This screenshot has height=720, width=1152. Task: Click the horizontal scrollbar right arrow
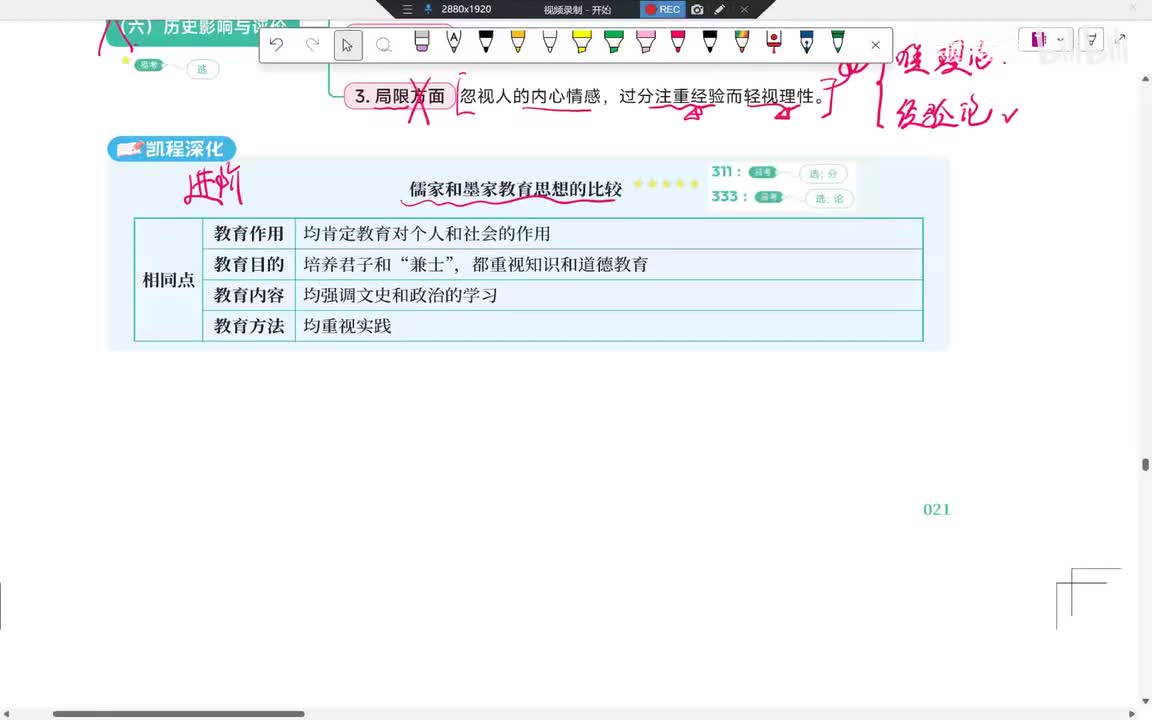tap(1132, 713)
